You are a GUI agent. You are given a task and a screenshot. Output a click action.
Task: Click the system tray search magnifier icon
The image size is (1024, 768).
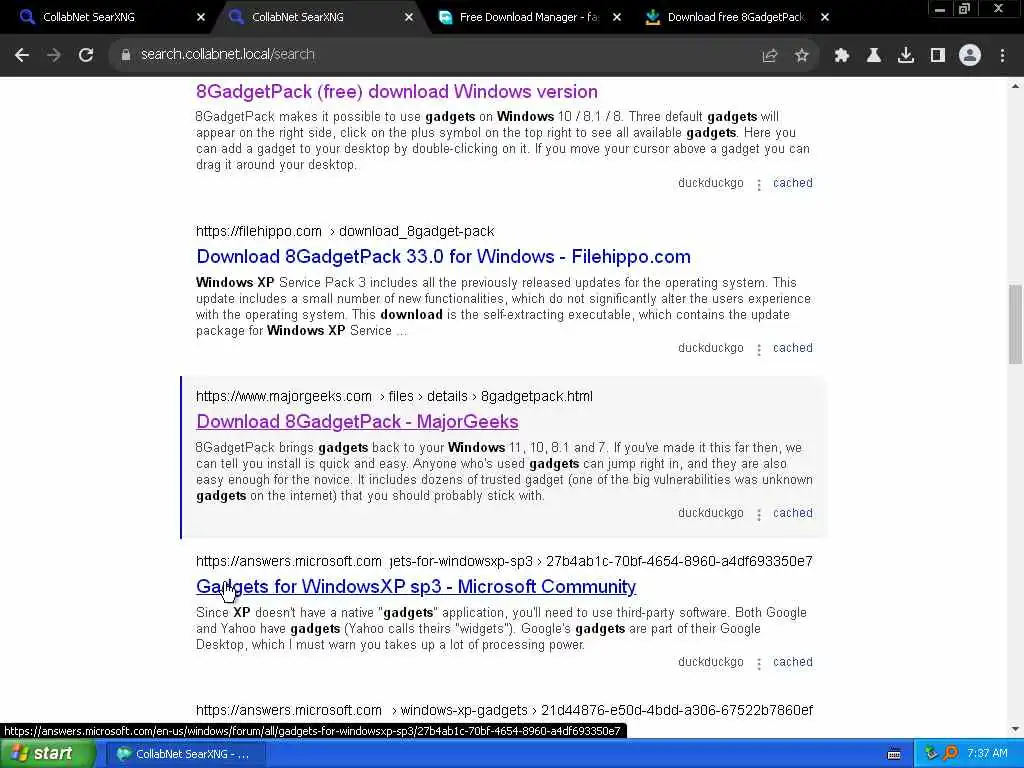[951, 754]
